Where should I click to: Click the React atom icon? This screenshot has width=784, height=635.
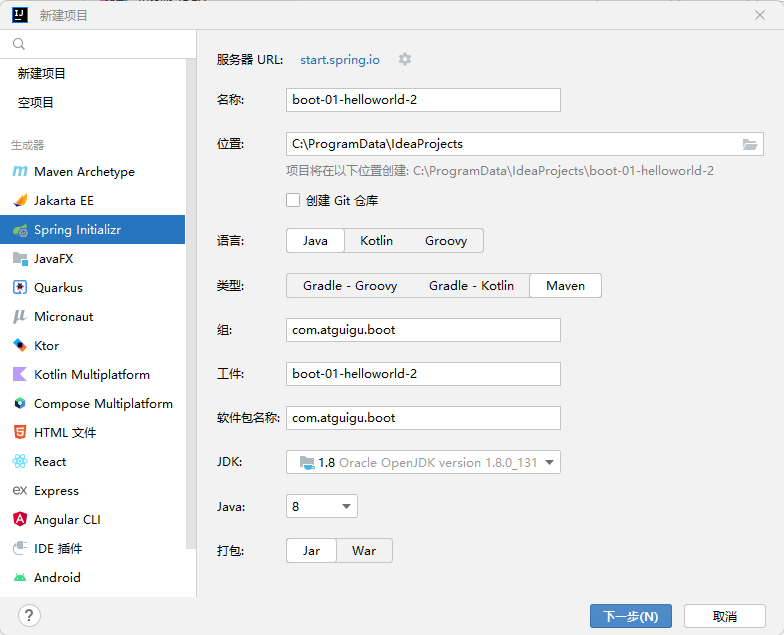click(20, 462)
